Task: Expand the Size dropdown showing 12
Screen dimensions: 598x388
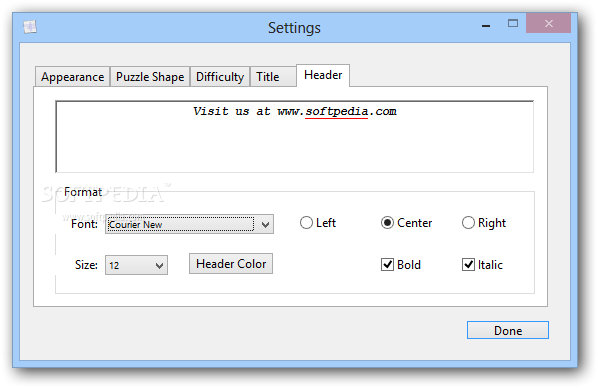Action: [x=136, y=265]
